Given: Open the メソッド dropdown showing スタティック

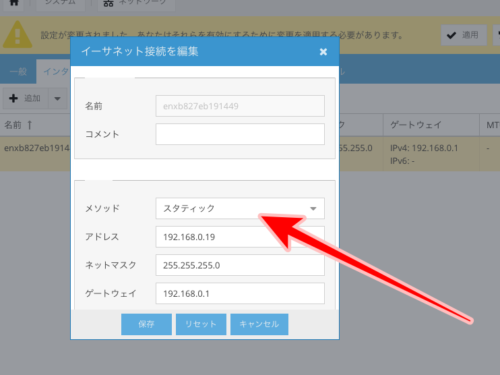Looking at the screenshot, I should tap(240, 208).
